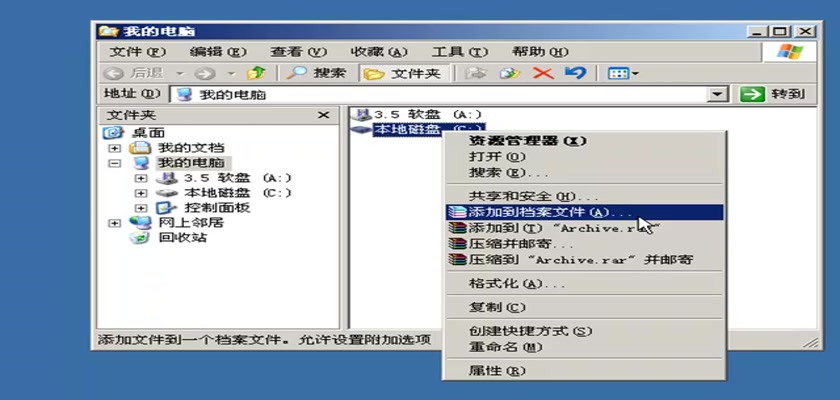The height and width of the screenshot is (400, 840).
Task: Click the 我的文档 folder icon in tree
Action: pos(140,148)
